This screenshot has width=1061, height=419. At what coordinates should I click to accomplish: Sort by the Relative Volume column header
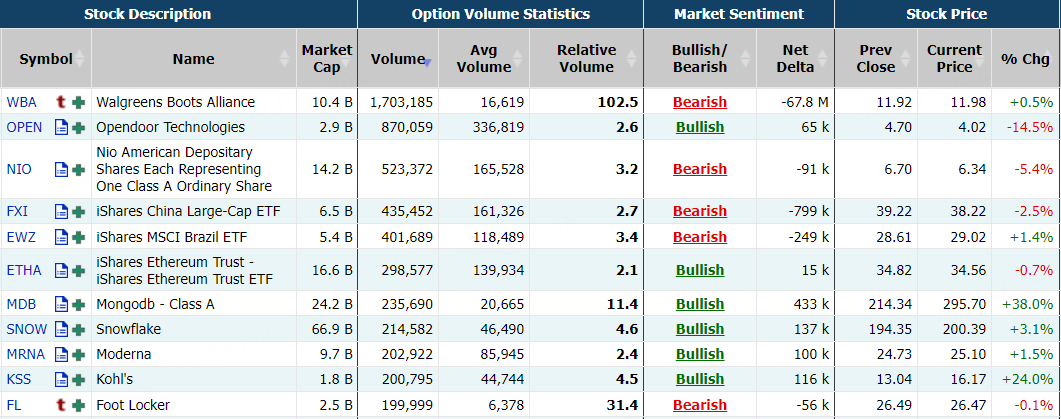click(x=586, y=59)
